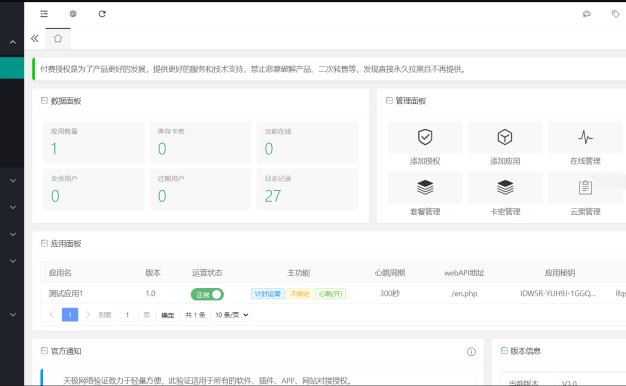The width and height of the screenshot is (626, 386).
Task: Click the 心跳(开) tag
Action: point(331,294)
